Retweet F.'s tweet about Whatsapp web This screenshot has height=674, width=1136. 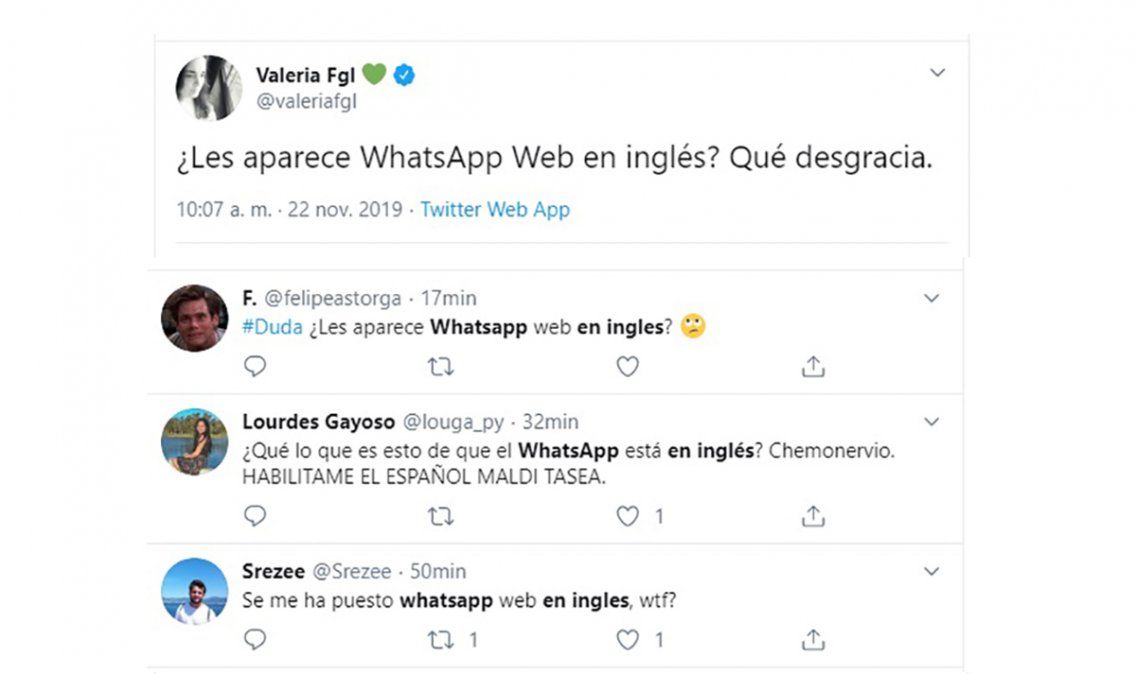(441, 367)
